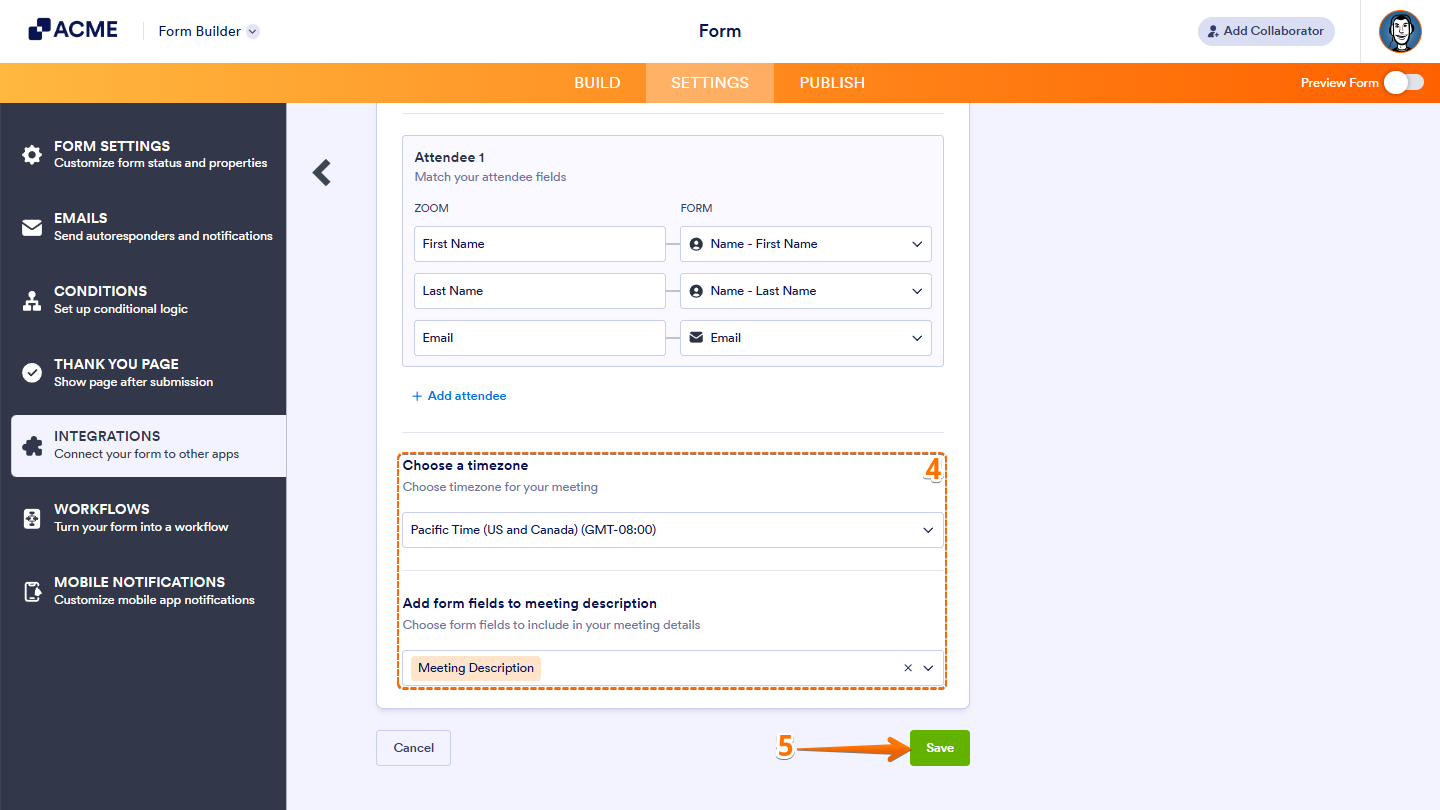The image size is (1440, 810).
Task: Click the Add attendee link
Action: (x=459, y=396)
